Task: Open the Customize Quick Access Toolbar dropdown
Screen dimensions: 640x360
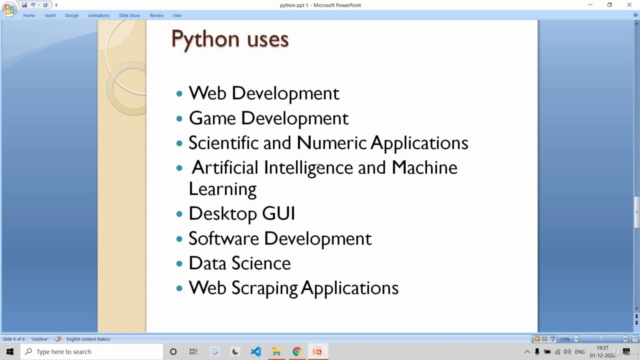Action: pyautogui.click(x=56, y=5)
